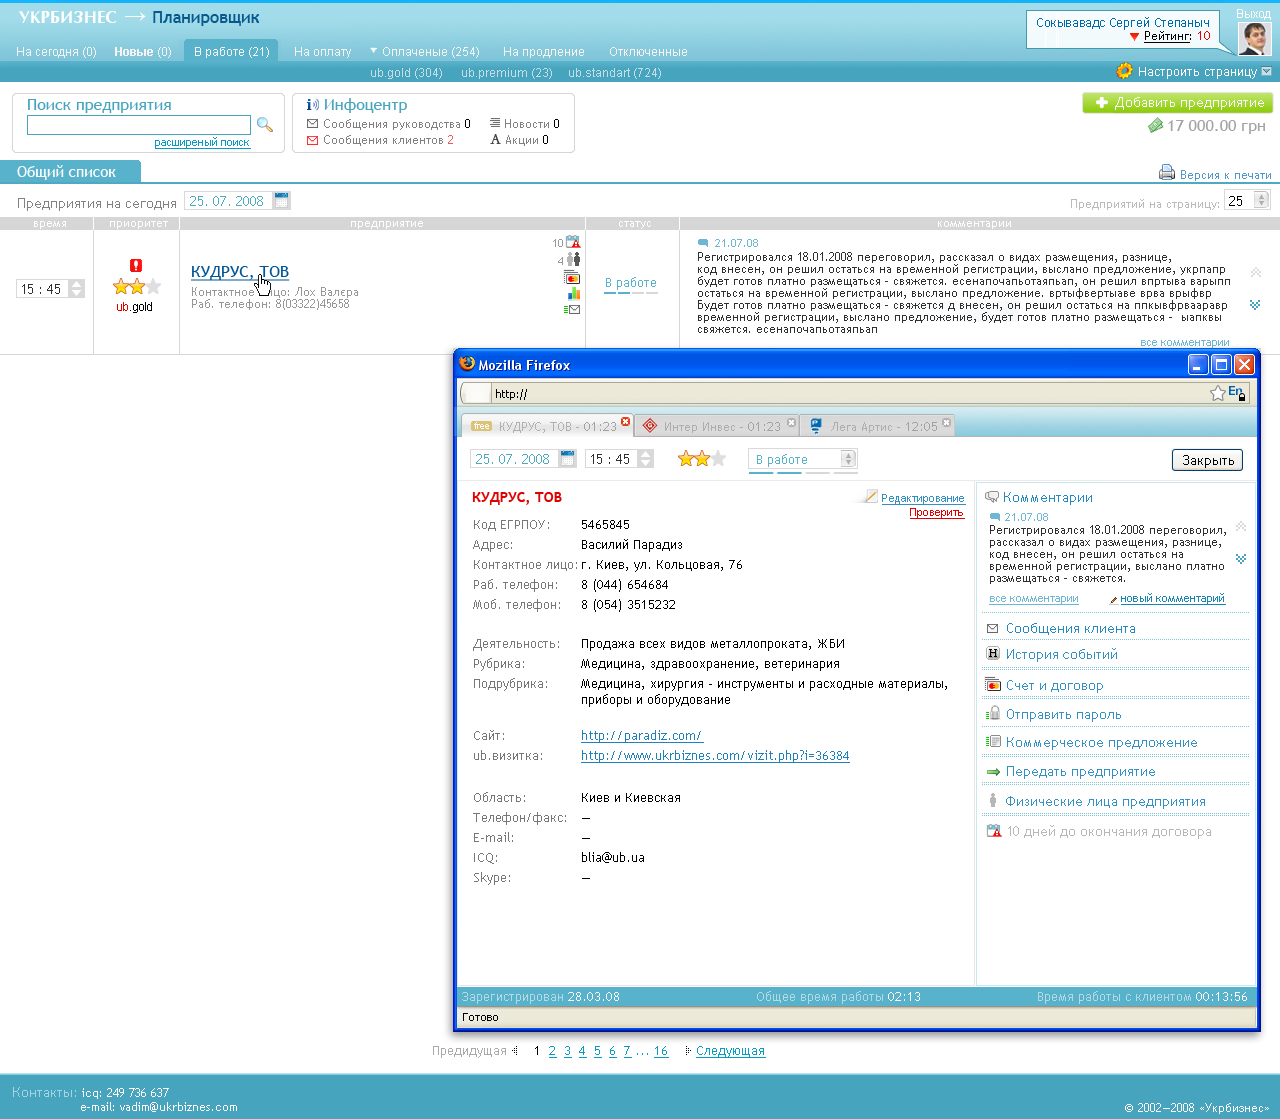Click the padlock icon beside Отправить пароль
Image resolution: width=1280 pixels, height=1119 pixels.
993,714
